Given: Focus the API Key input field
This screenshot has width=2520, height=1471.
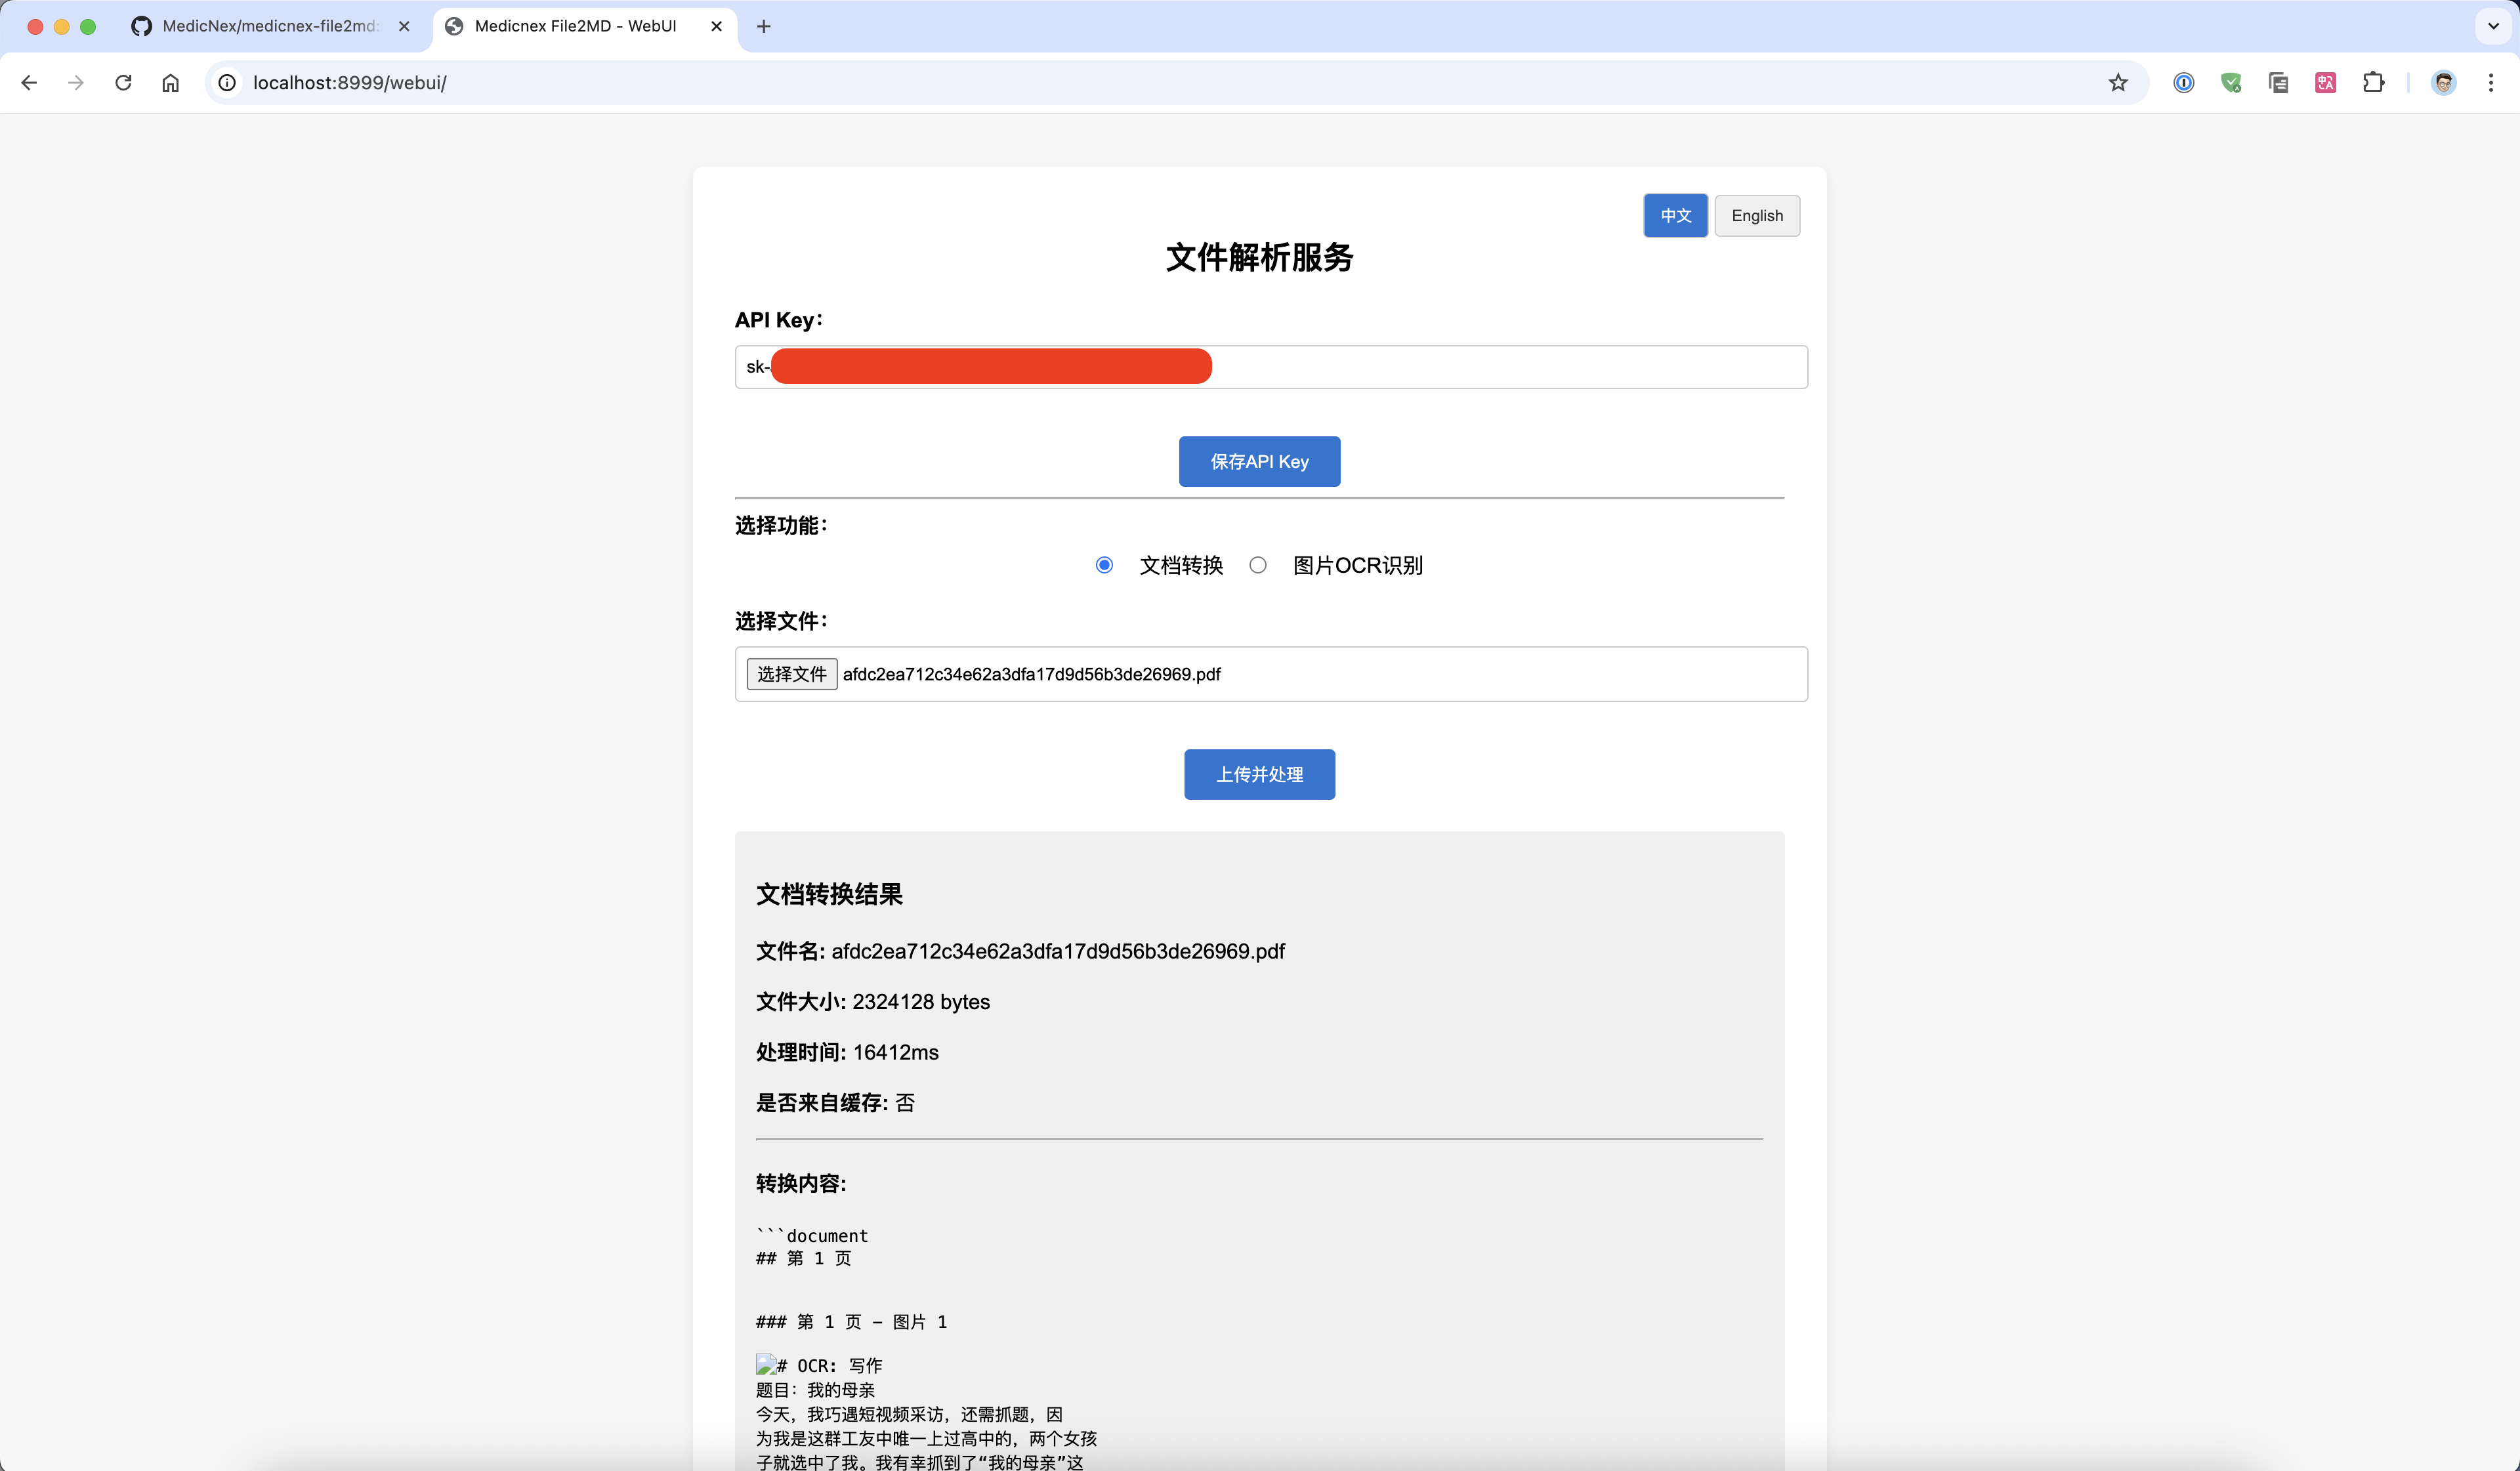Looking at the screenshot, I should (1500, 367).
